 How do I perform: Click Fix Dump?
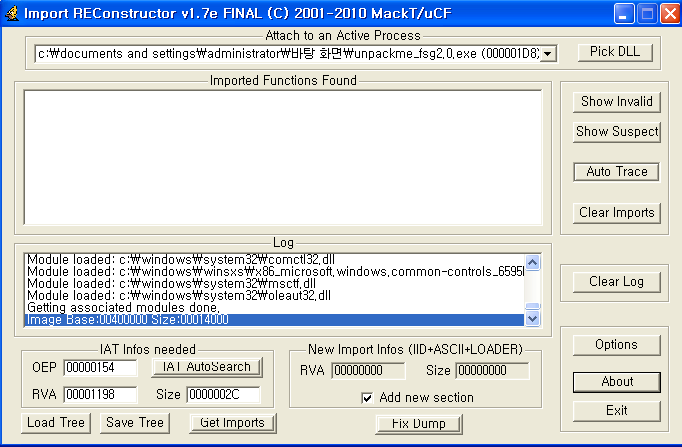click(419, 424)
